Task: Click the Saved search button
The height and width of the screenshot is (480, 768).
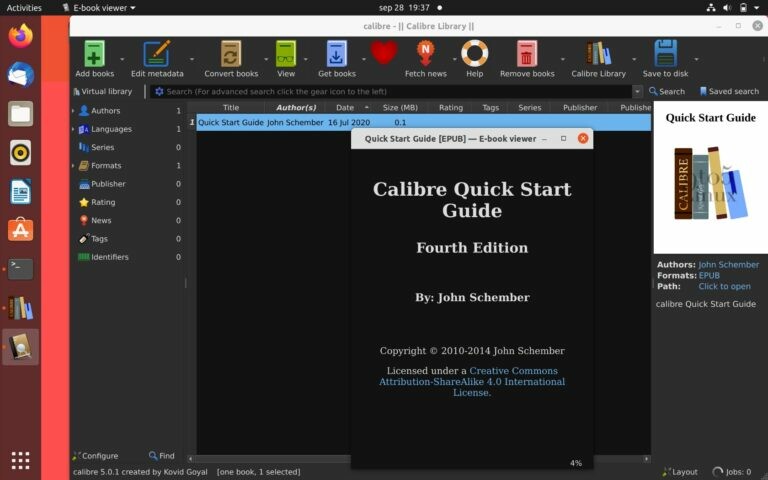Action: point(729,91)
